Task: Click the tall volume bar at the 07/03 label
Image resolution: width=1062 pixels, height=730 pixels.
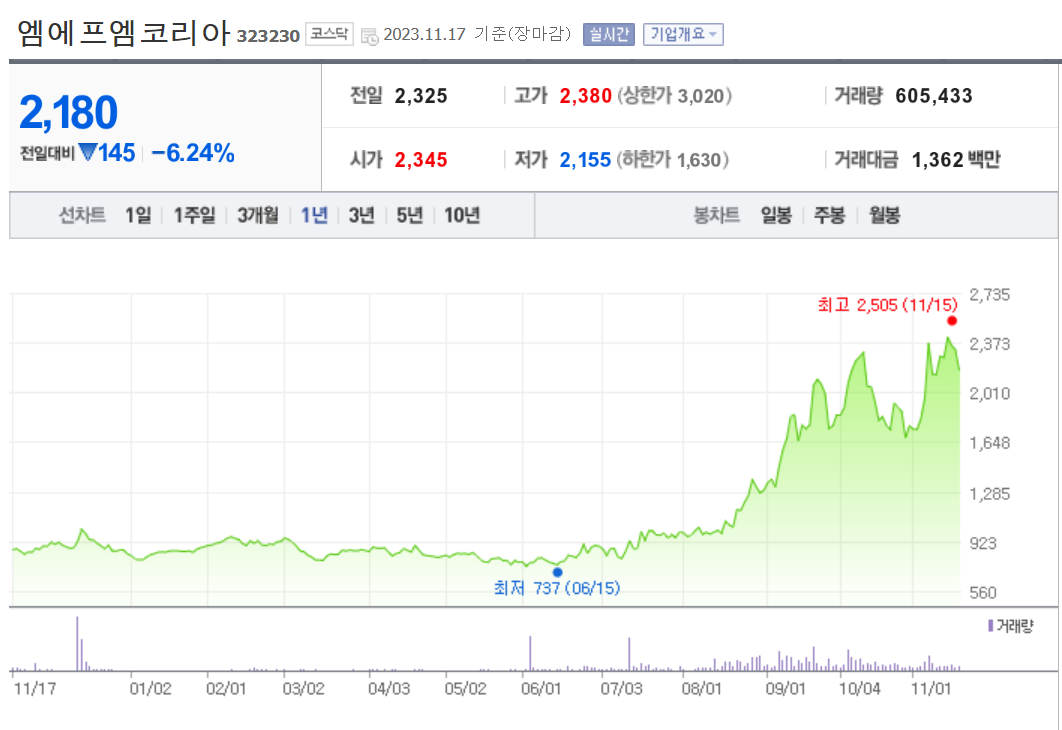Action: point(629,654)
